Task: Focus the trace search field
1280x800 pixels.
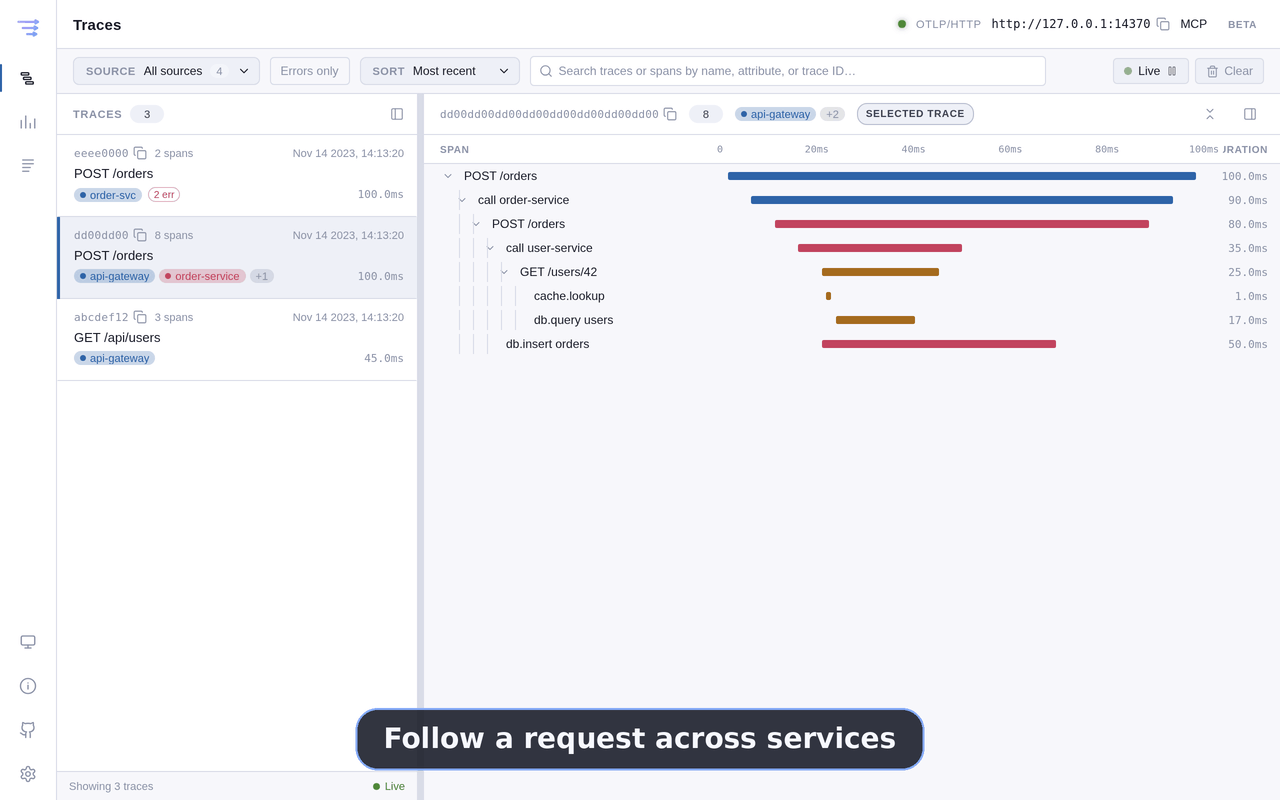Action: [788, 71]
